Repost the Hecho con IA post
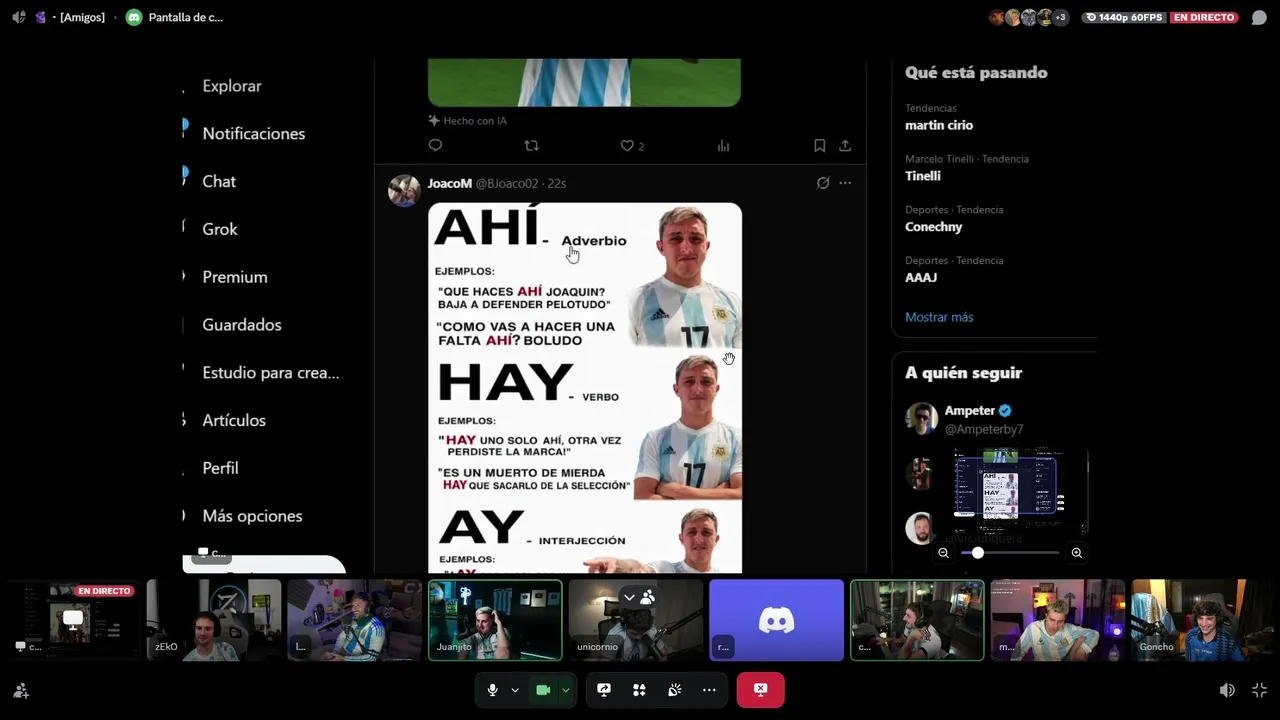Screen dimensions: 1280x720 pyautogui.click(x=531, y=146)
